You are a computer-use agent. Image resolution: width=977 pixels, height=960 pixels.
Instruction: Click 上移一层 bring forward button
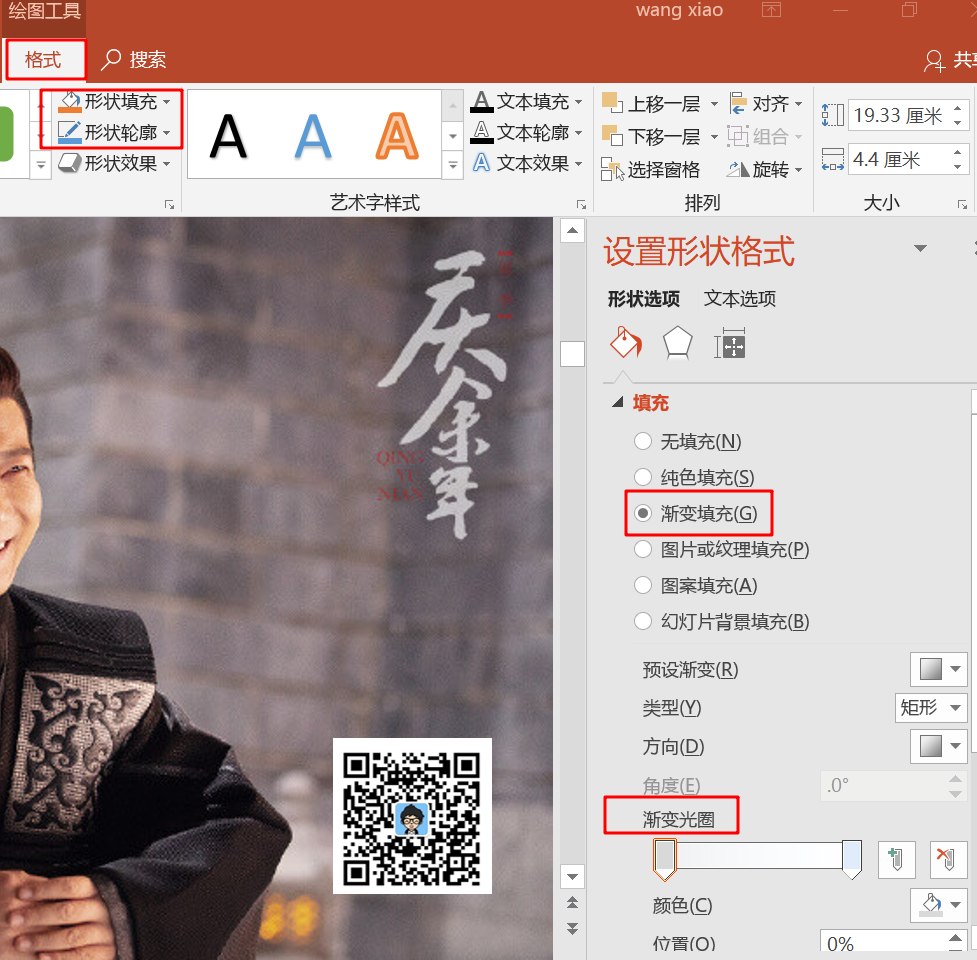pos(651,103)
